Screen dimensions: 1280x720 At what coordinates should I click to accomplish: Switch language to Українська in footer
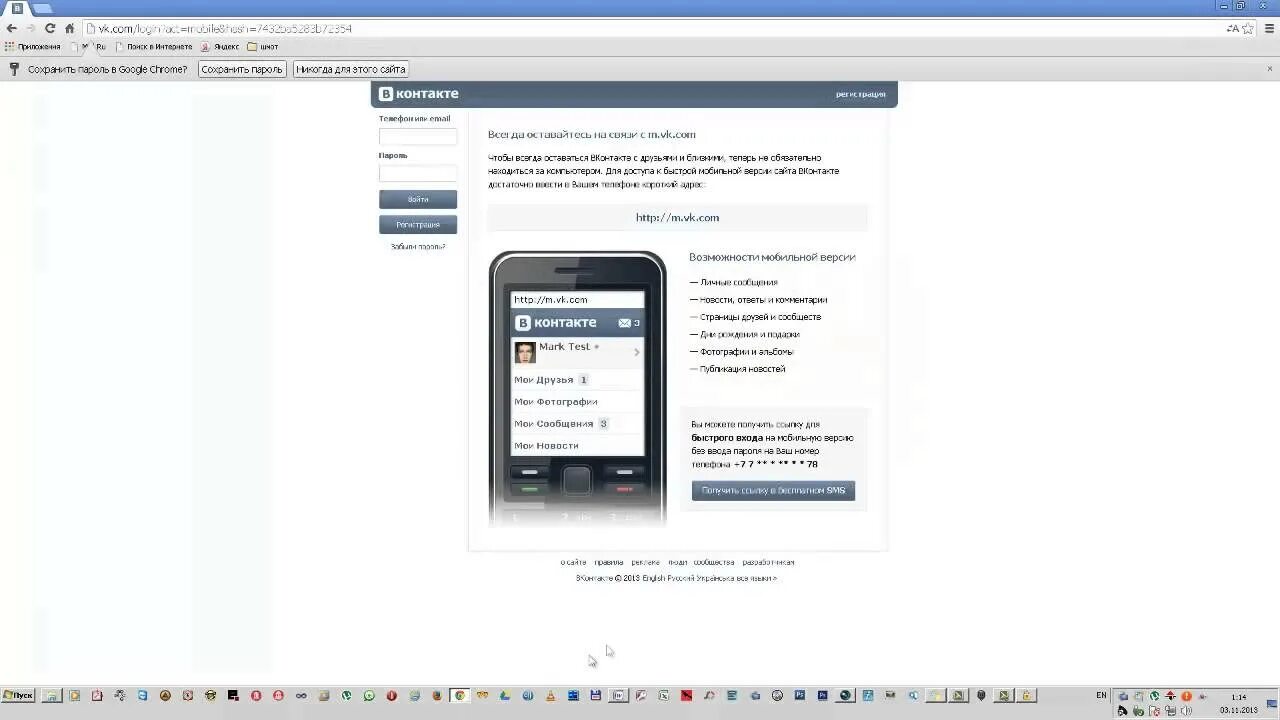point(715,578)
